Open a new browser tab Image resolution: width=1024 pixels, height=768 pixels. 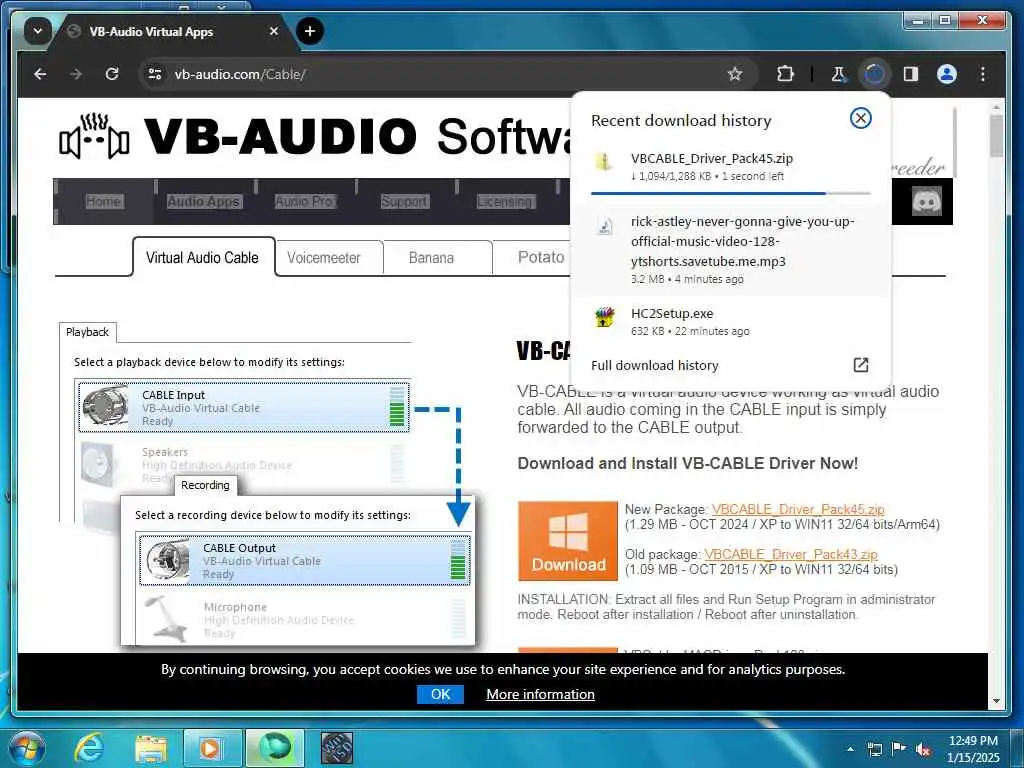pos(310,31)
